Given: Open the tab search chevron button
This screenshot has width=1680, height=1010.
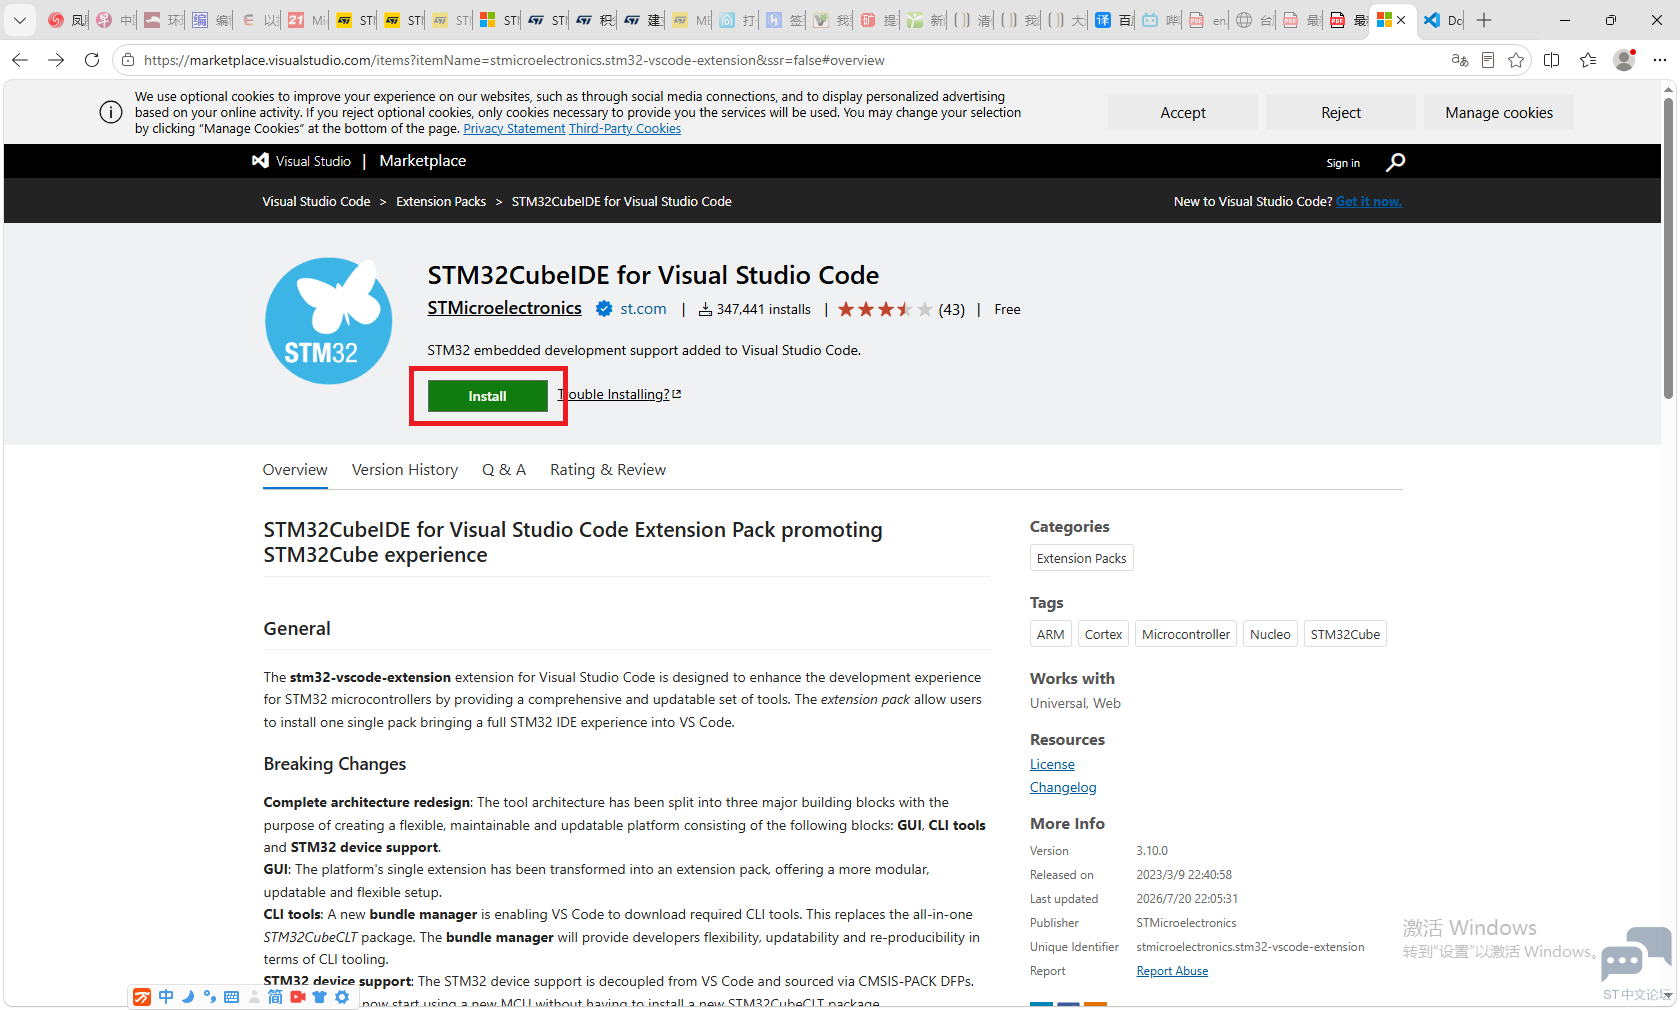Looking at the screenshot, I should click(x=20, y=20).
